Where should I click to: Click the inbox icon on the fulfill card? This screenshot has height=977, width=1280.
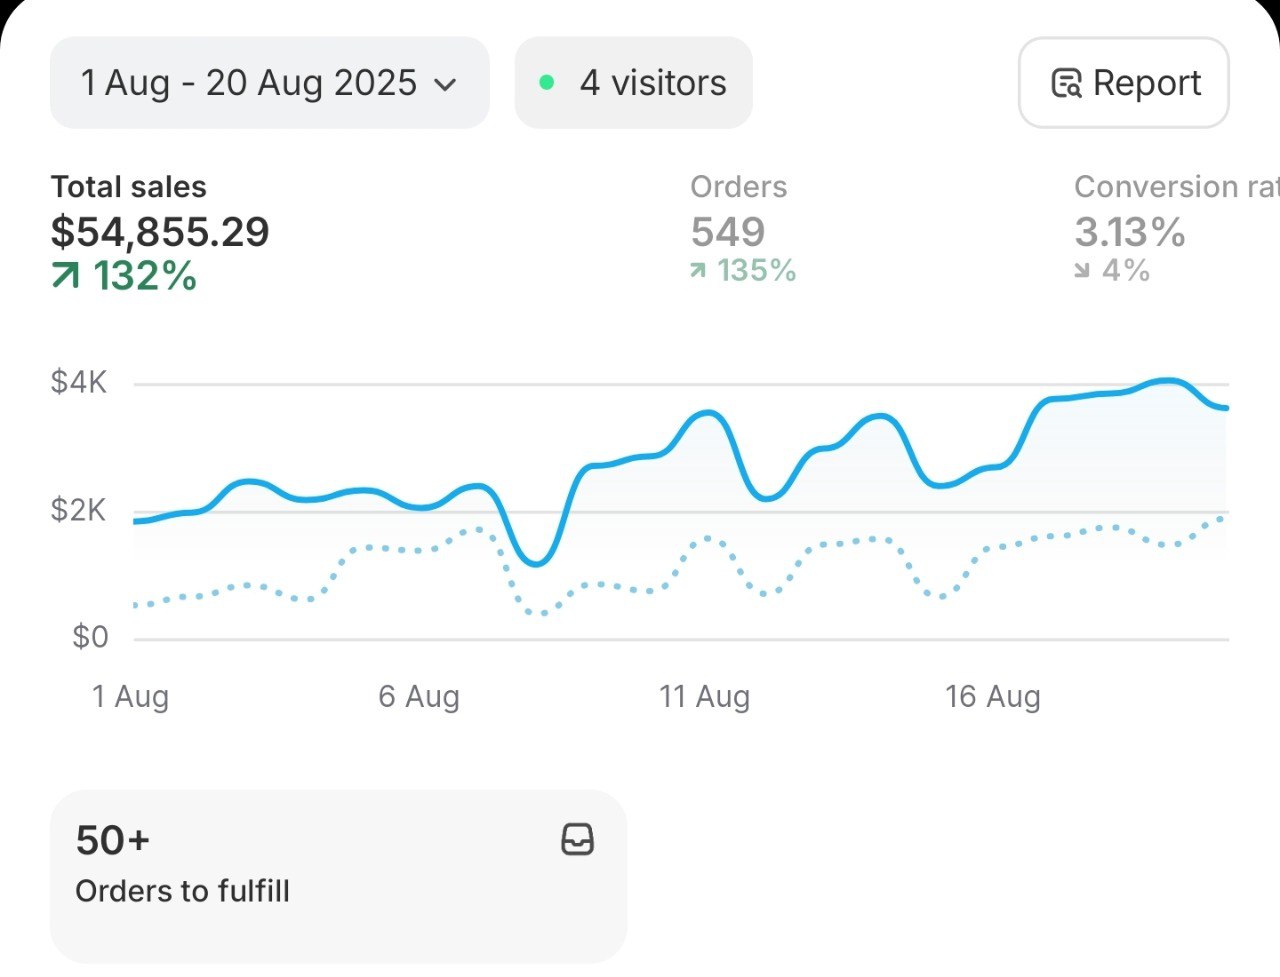[x=578, y=839]
